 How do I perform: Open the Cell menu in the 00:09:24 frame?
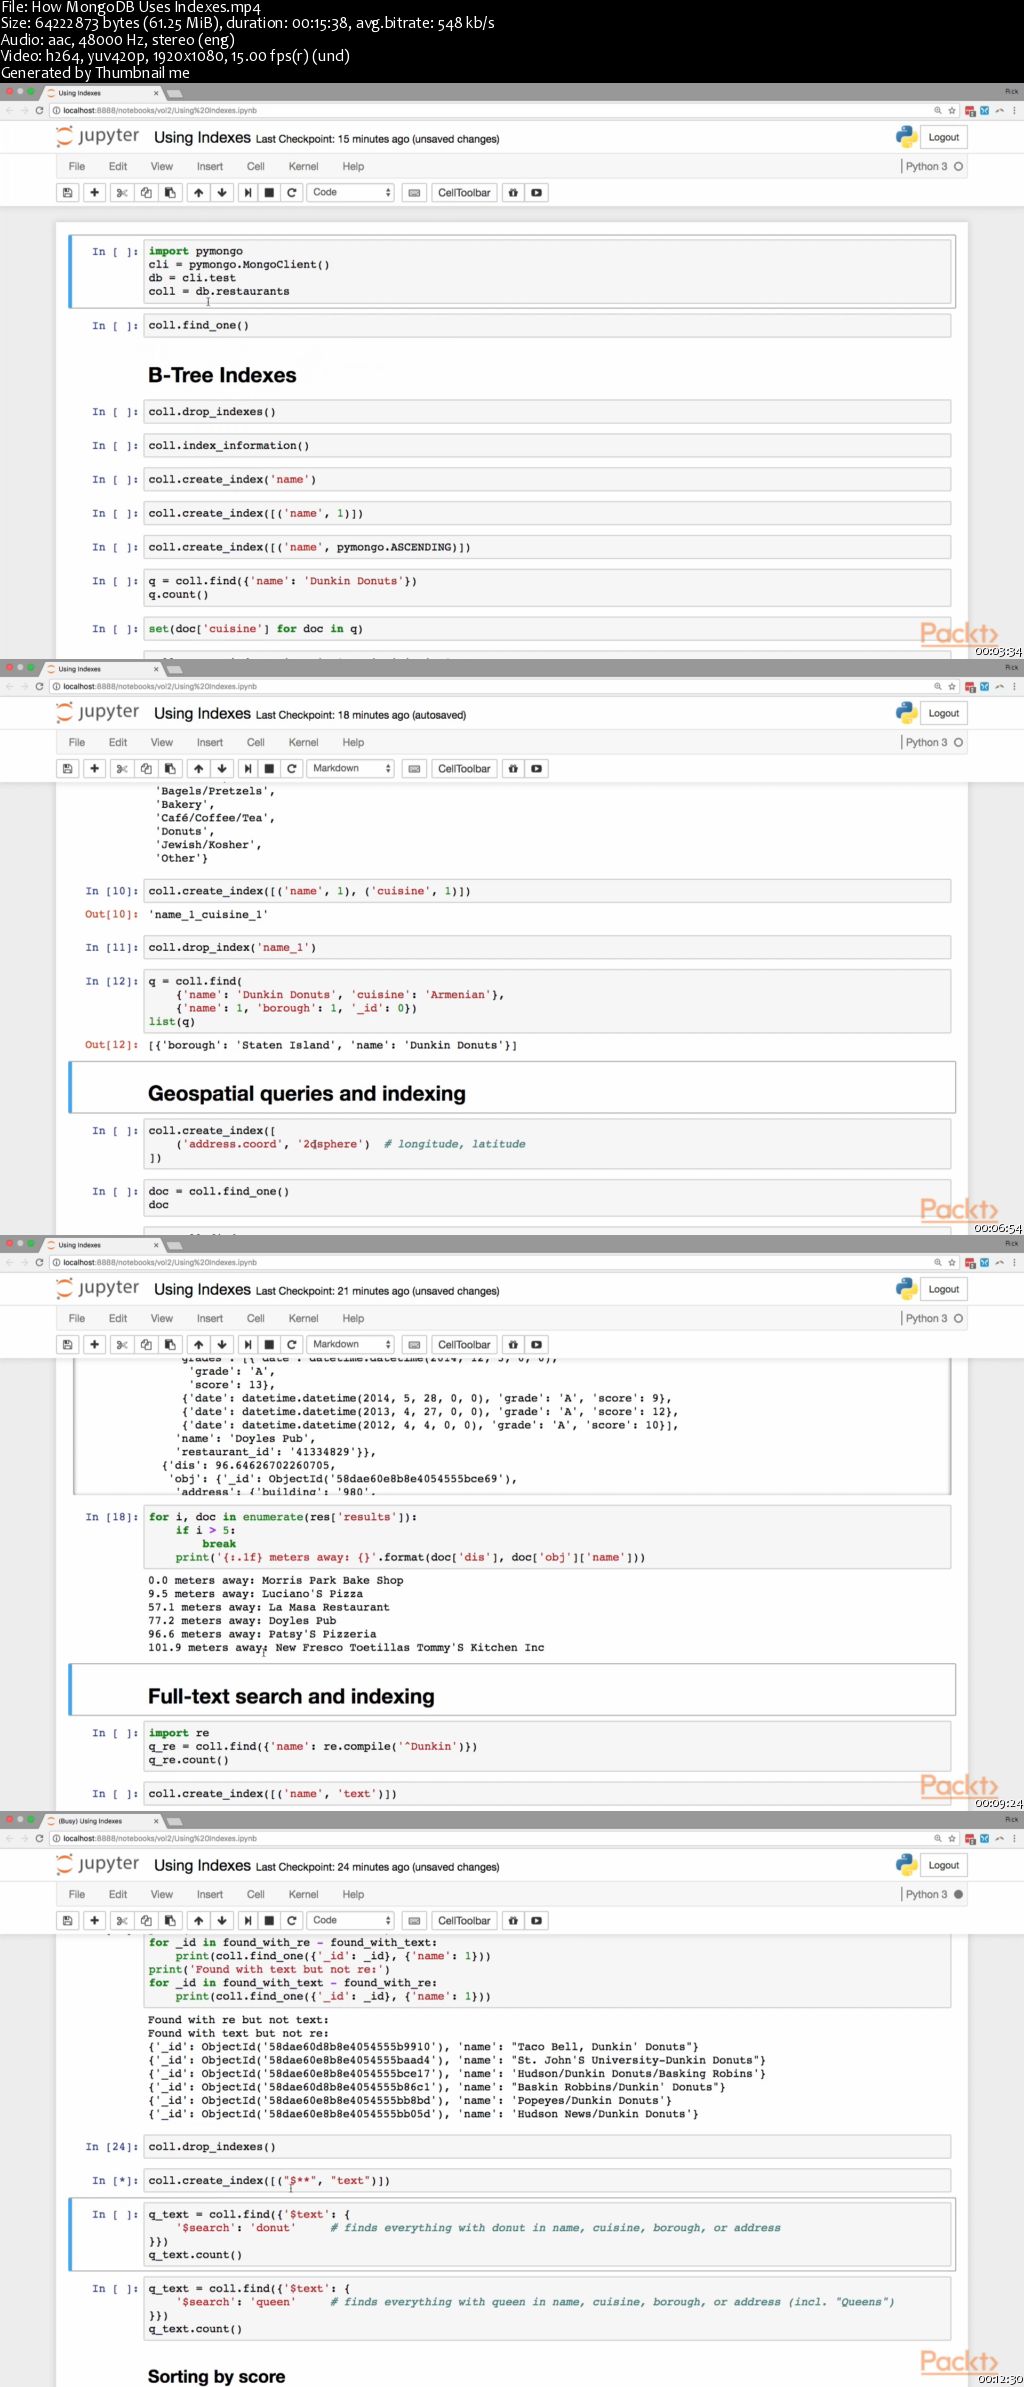[256, 1319]
